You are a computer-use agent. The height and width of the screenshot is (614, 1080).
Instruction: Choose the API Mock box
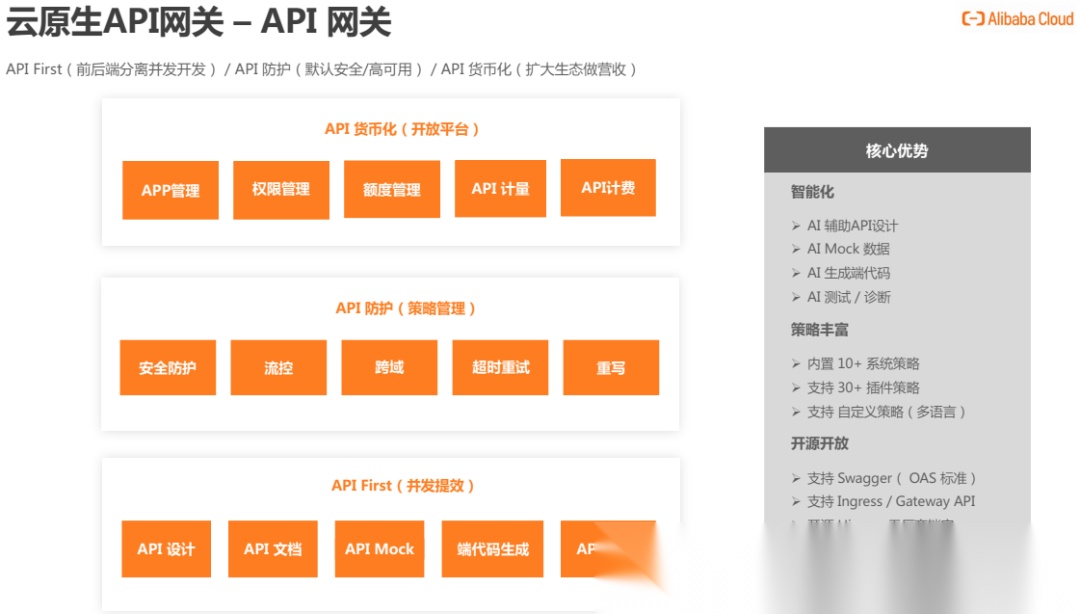point(380,549)
